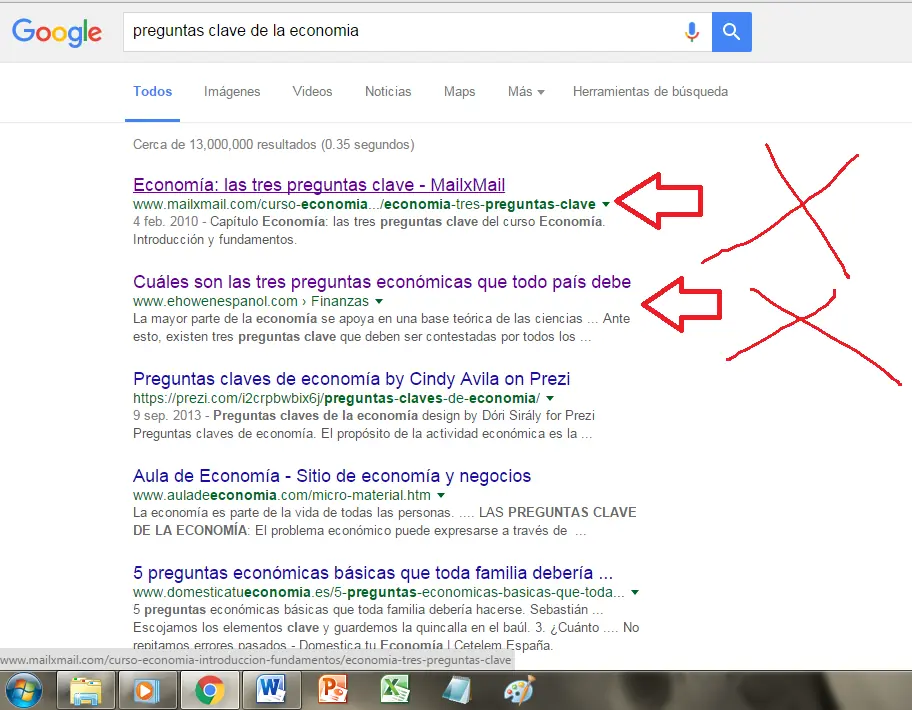Viewport: 912px width, 710px height.
Task: Select the Todos tab
Action: (152, 92)
